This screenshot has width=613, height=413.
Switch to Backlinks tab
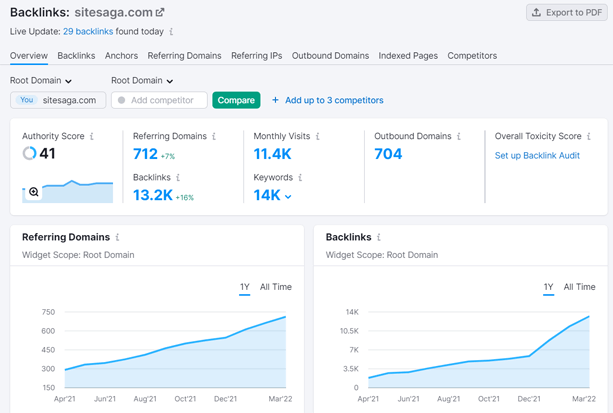(x=76, y=56)
